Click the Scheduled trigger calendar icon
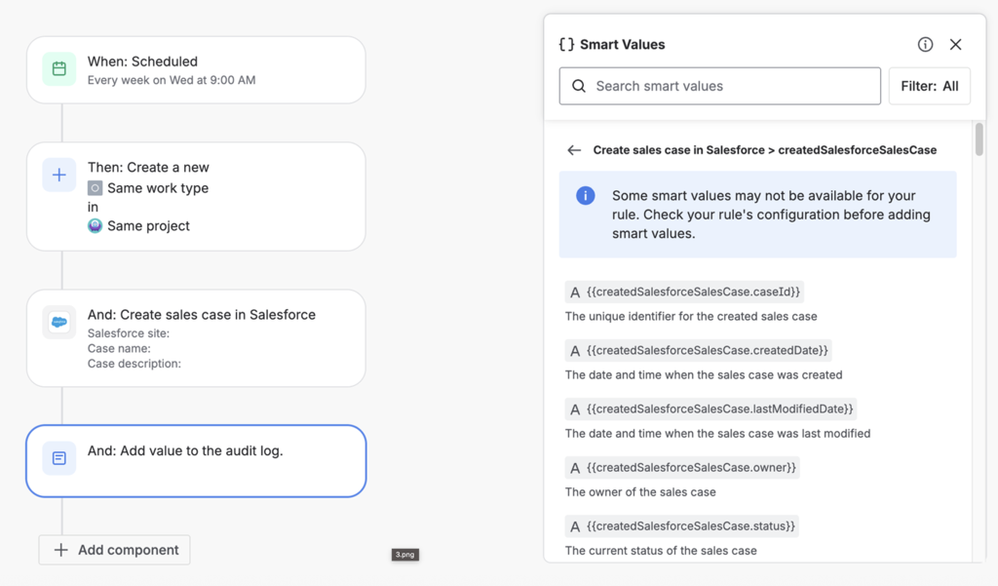998x586 pixels. point(59,69)
